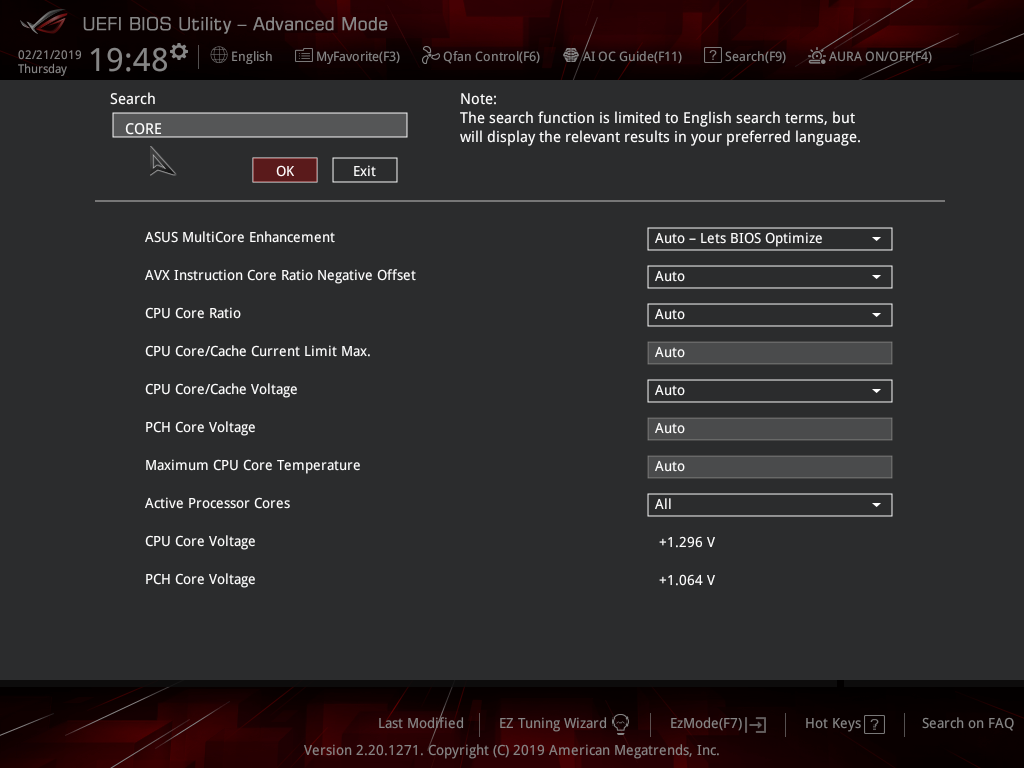Click the MyFavorite list icon

[304, 56]
